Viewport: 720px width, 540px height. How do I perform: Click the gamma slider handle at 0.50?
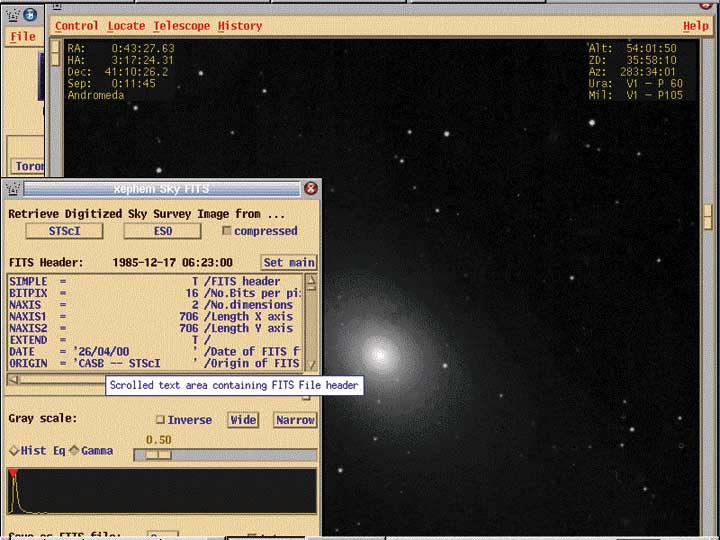pos(158,455)
